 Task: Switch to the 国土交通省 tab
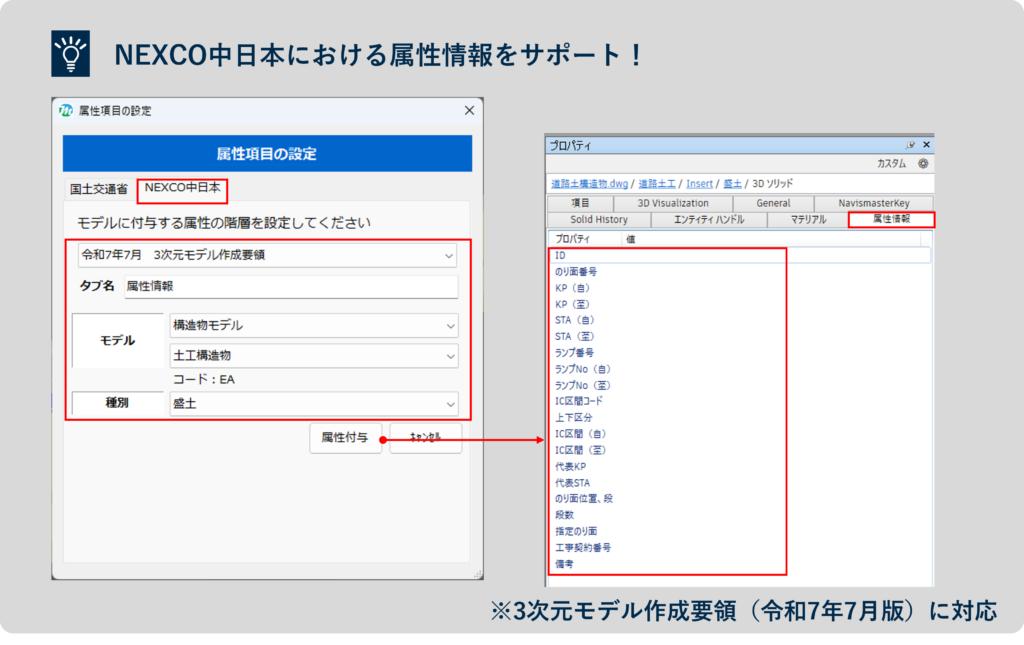click(98, 188)
